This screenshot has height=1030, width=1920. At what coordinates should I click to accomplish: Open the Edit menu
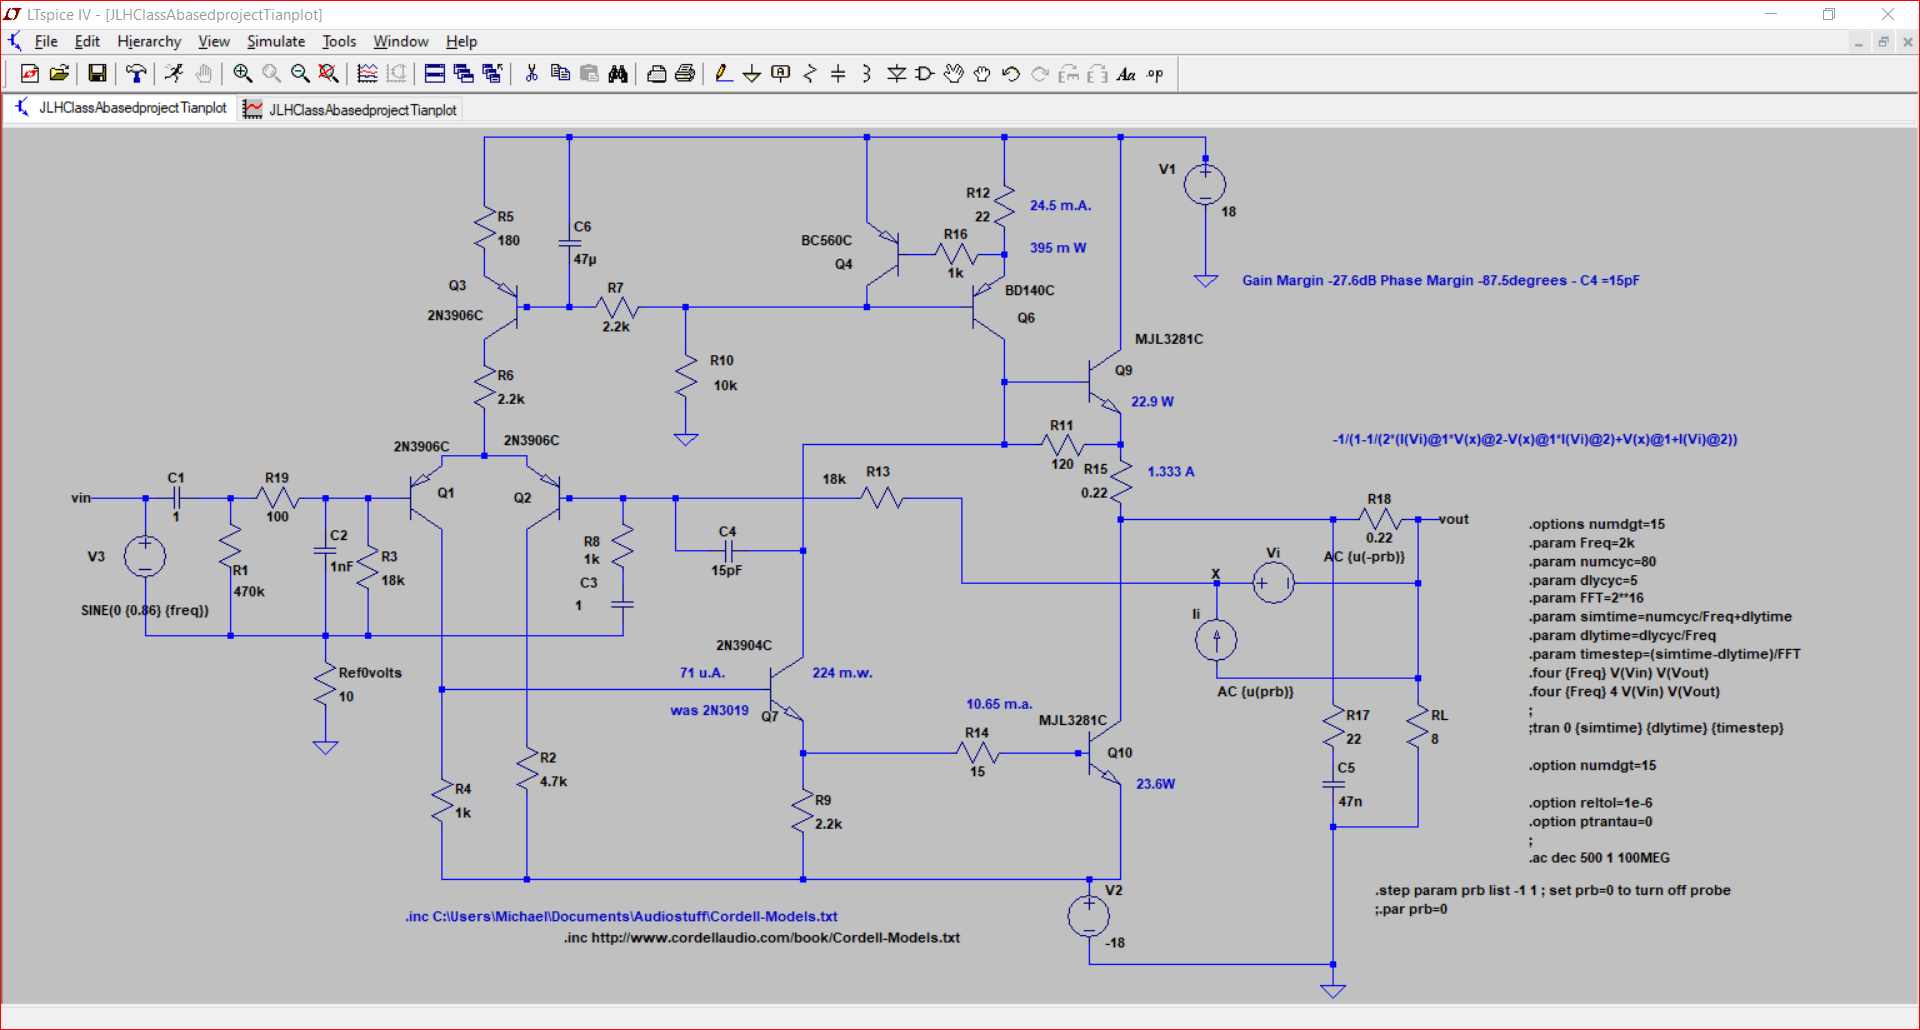coord(87,41)
